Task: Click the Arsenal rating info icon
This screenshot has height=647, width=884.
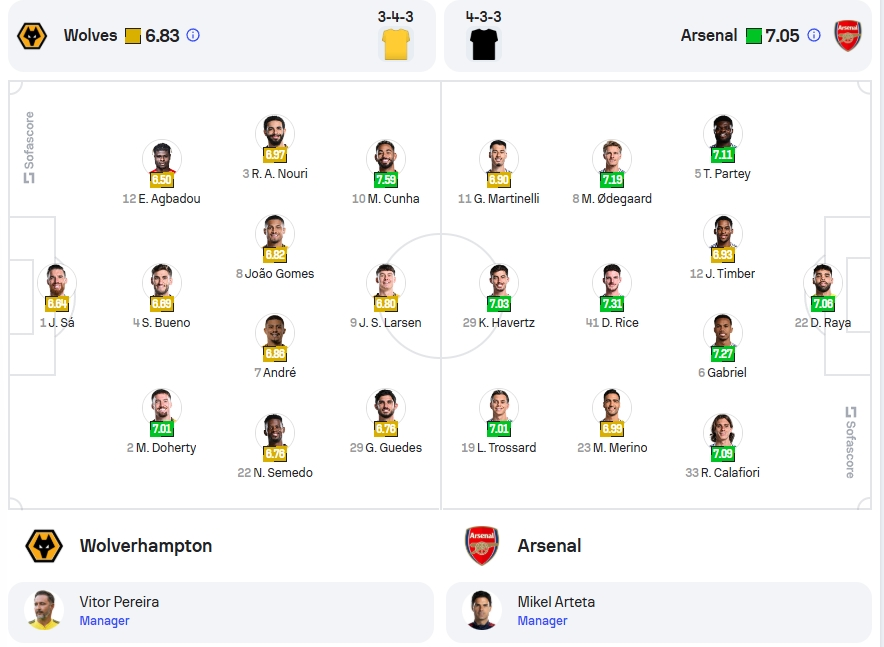Action: (814, 36)
